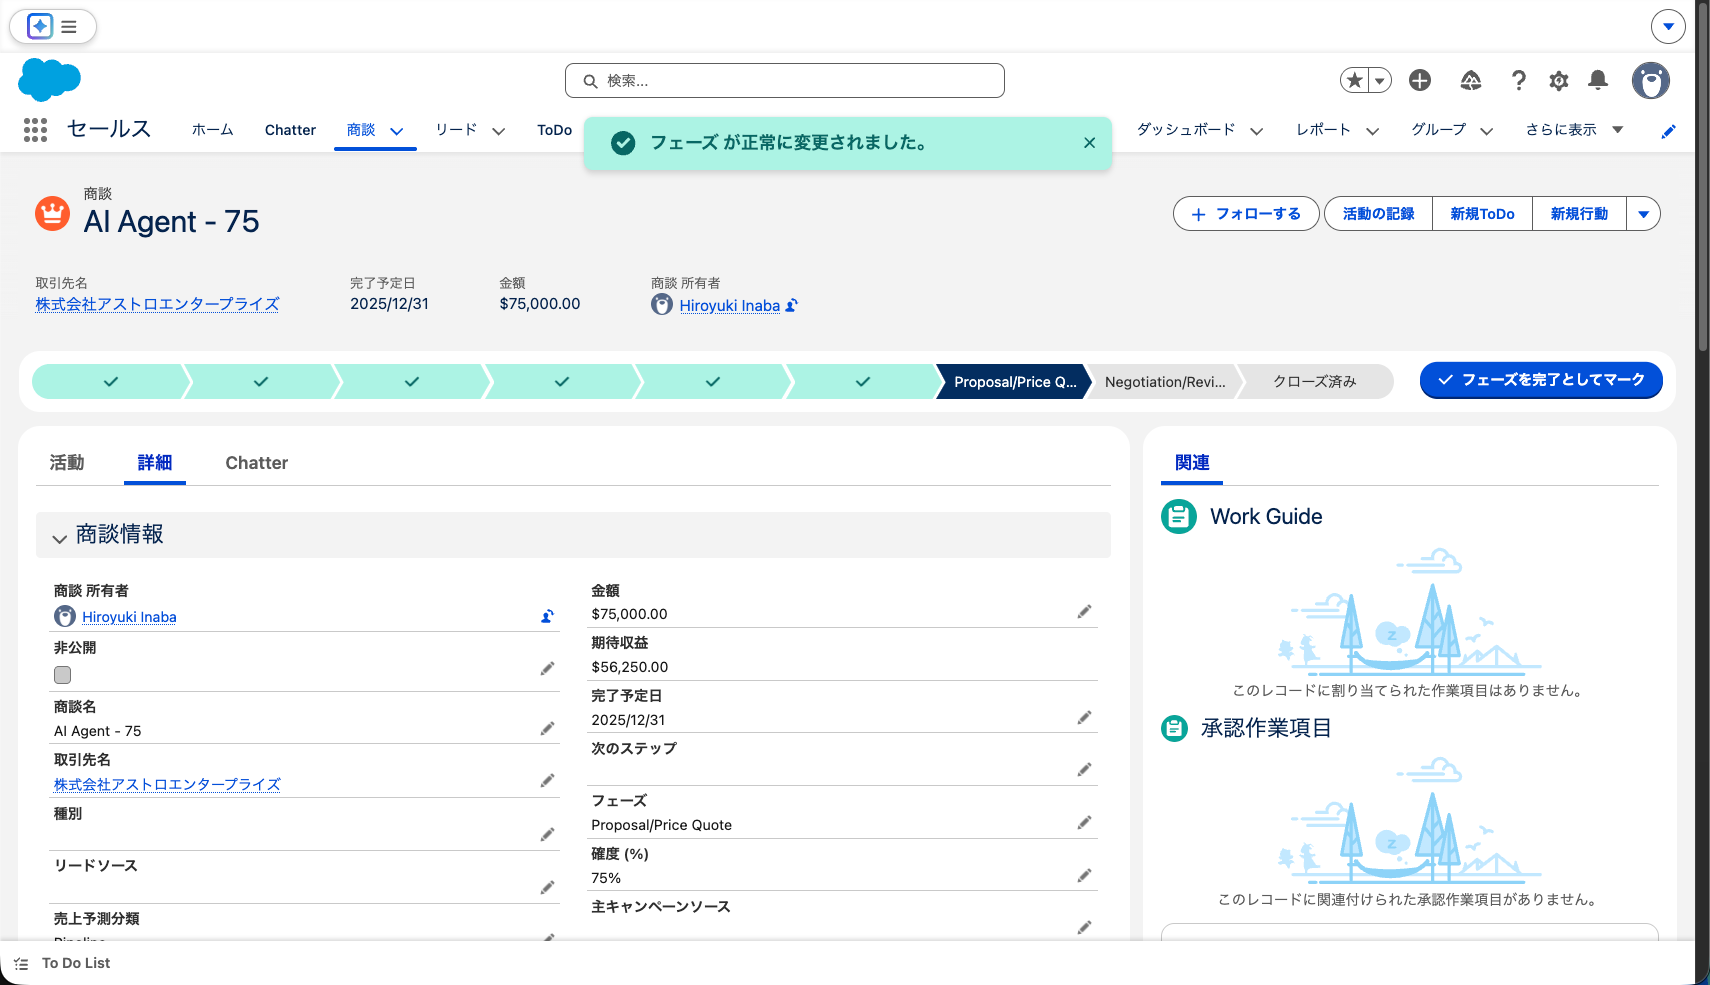
Task: Click the Work Guide clipboard icon
Action: pos(1179,516)
